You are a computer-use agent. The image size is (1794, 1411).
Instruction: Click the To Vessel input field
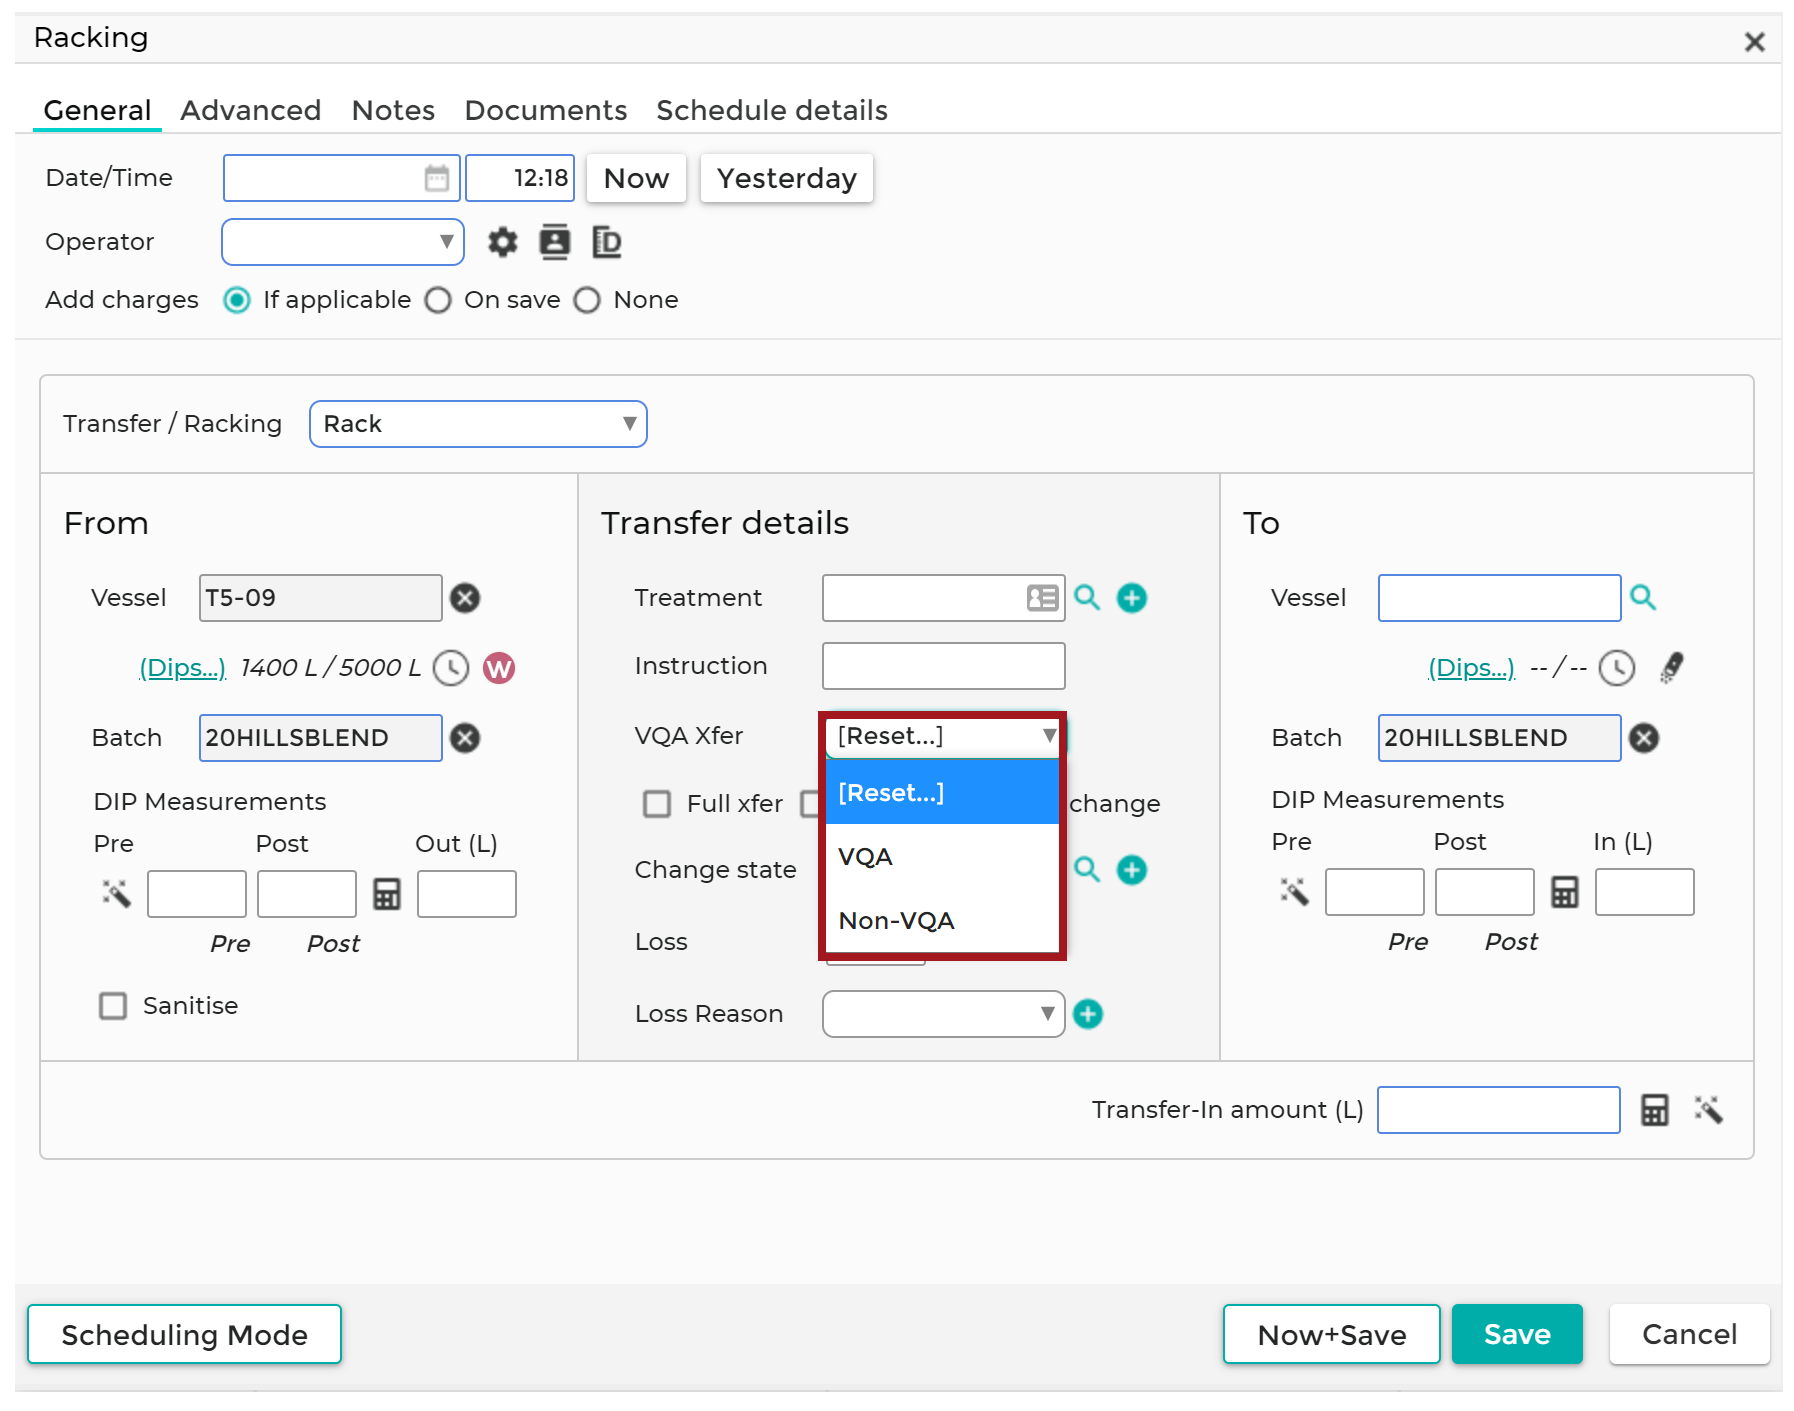(x=1499, y=598)
